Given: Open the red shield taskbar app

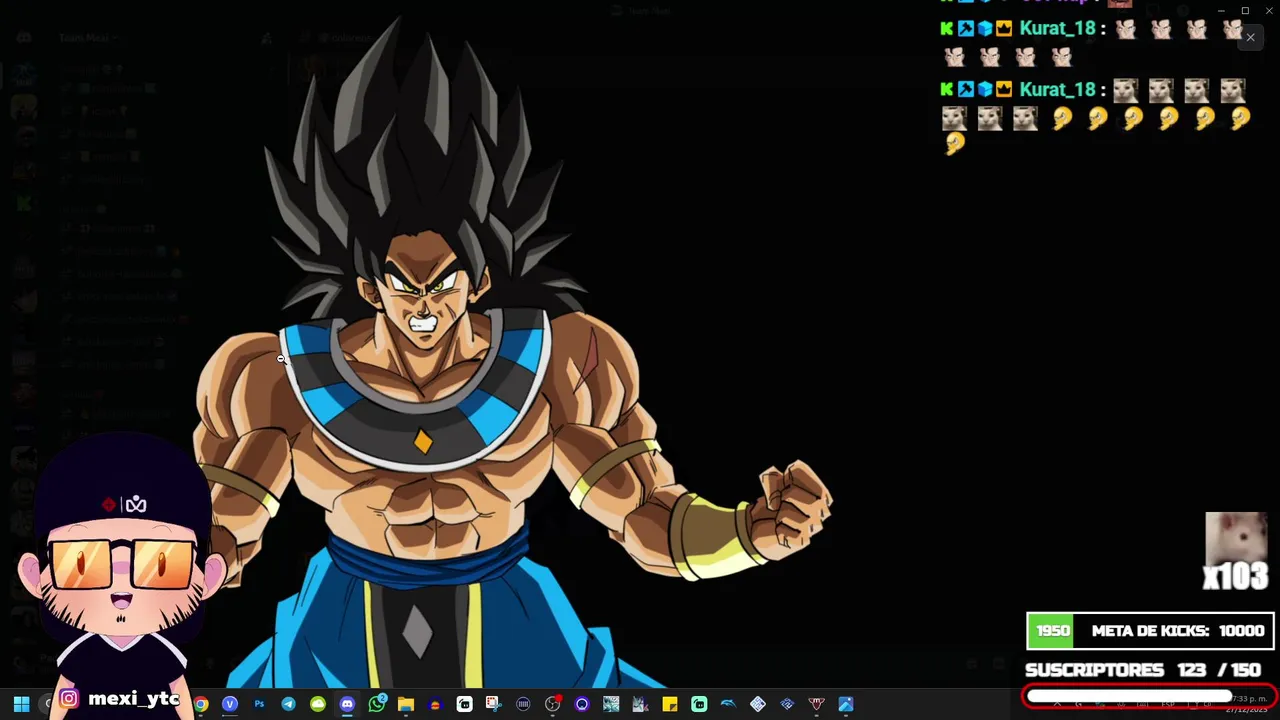Looking at the screenshot, I should tap(816, 704).
